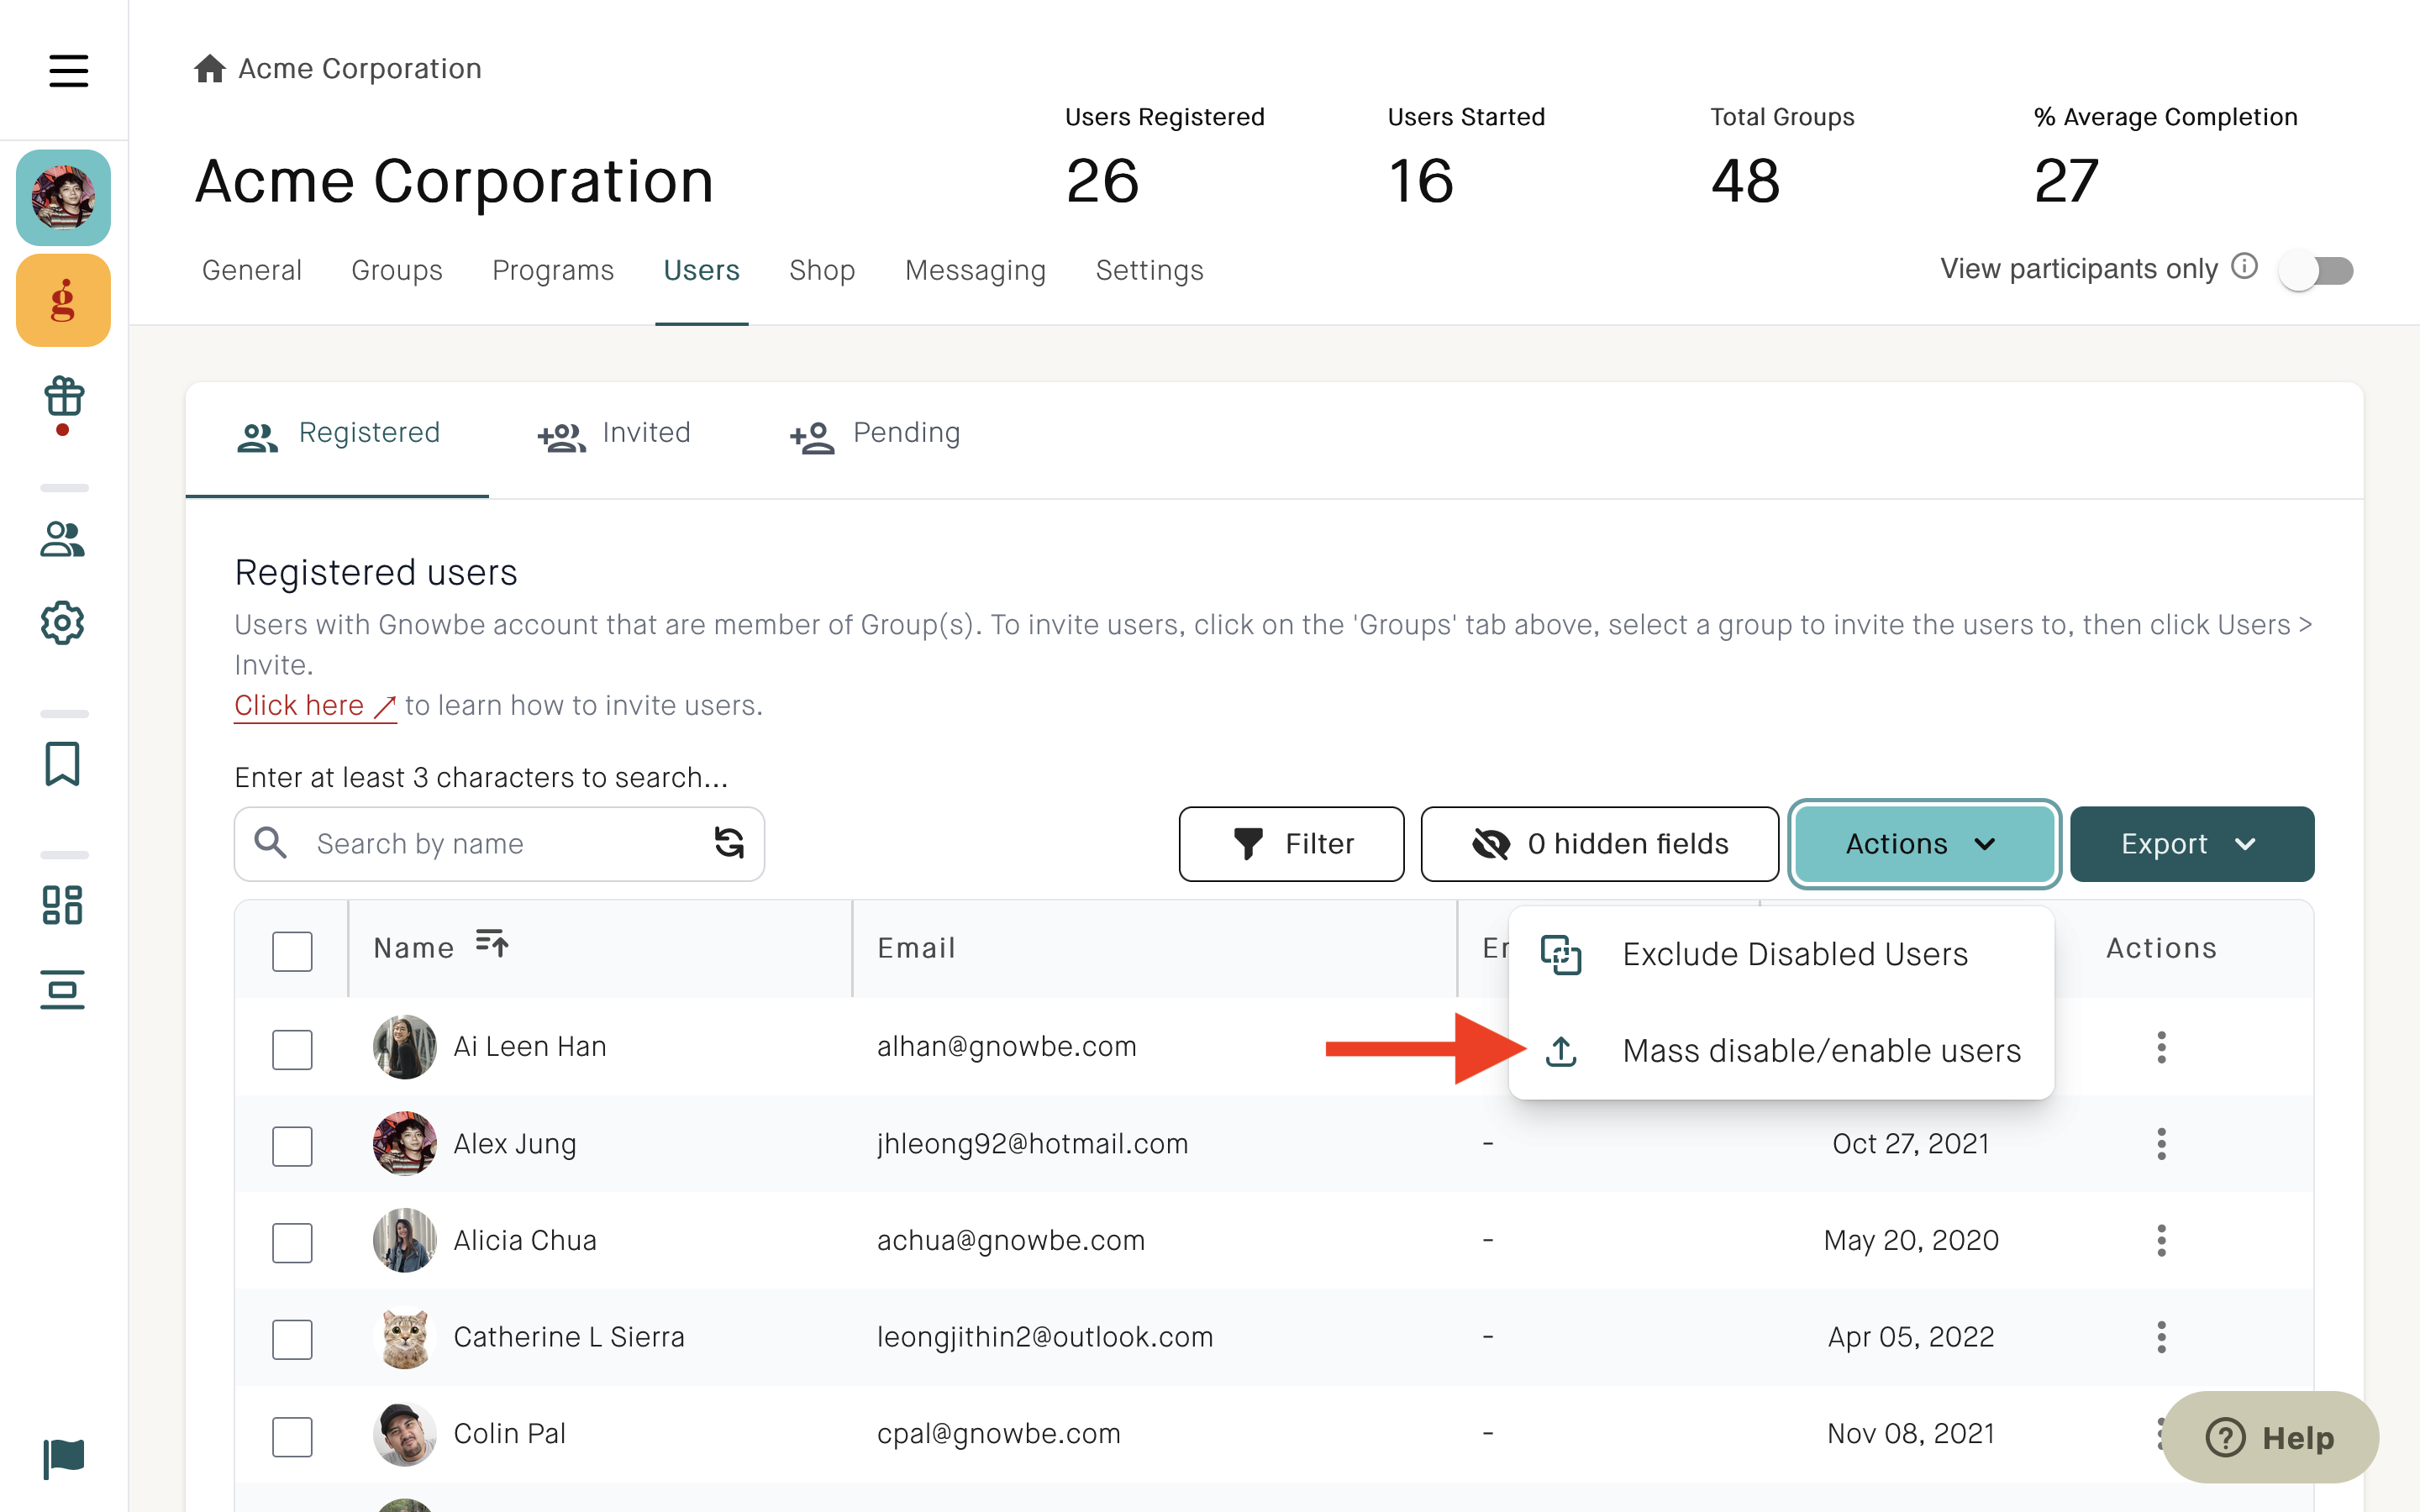
Task: Click email achua@gnowbe.com
Action: coord(1011,1240)
